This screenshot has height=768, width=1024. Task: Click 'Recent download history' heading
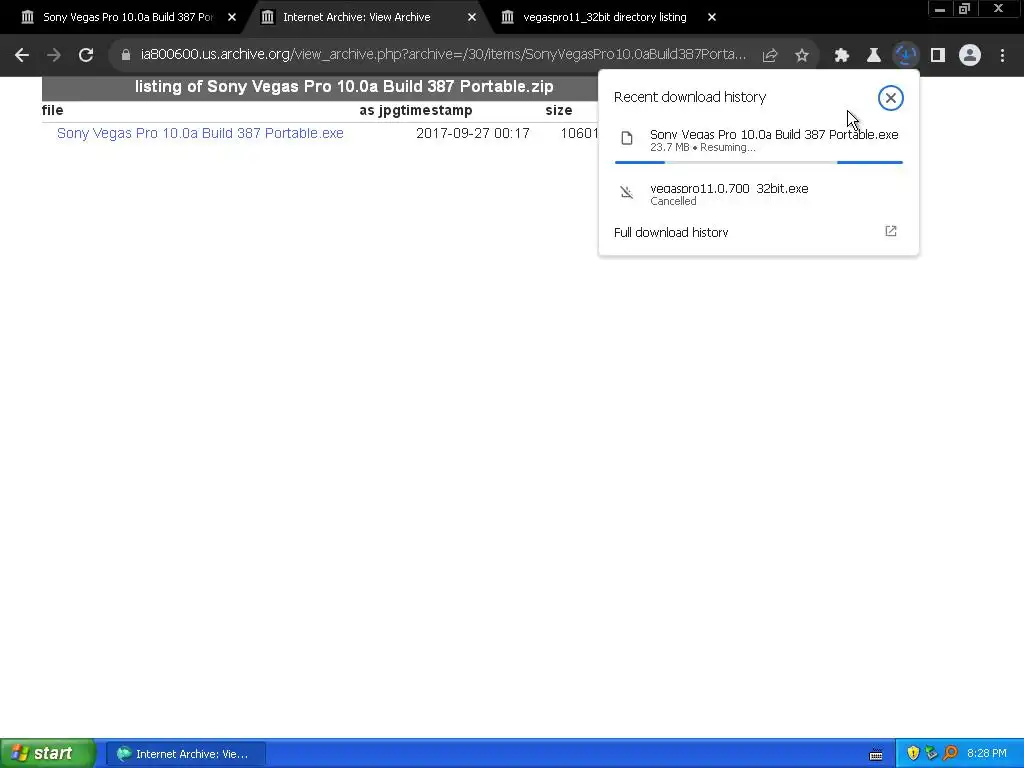[x=690, y=97]
